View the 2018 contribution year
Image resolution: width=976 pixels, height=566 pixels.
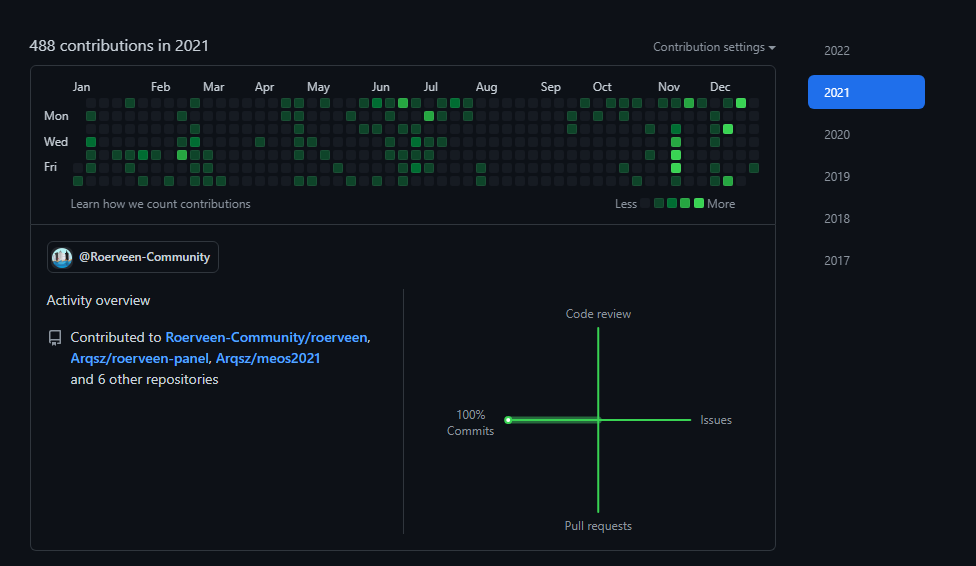pos(837,218)
